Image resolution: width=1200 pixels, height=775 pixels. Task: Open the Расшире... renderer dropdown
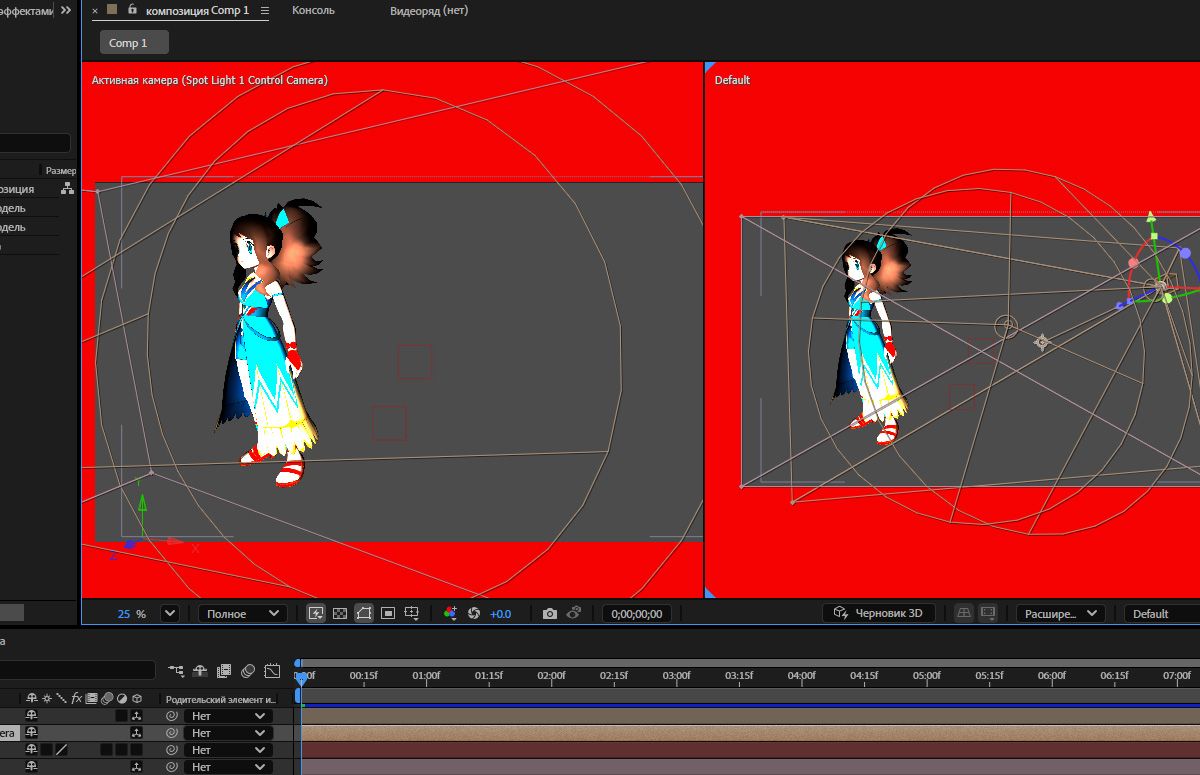1059,613
